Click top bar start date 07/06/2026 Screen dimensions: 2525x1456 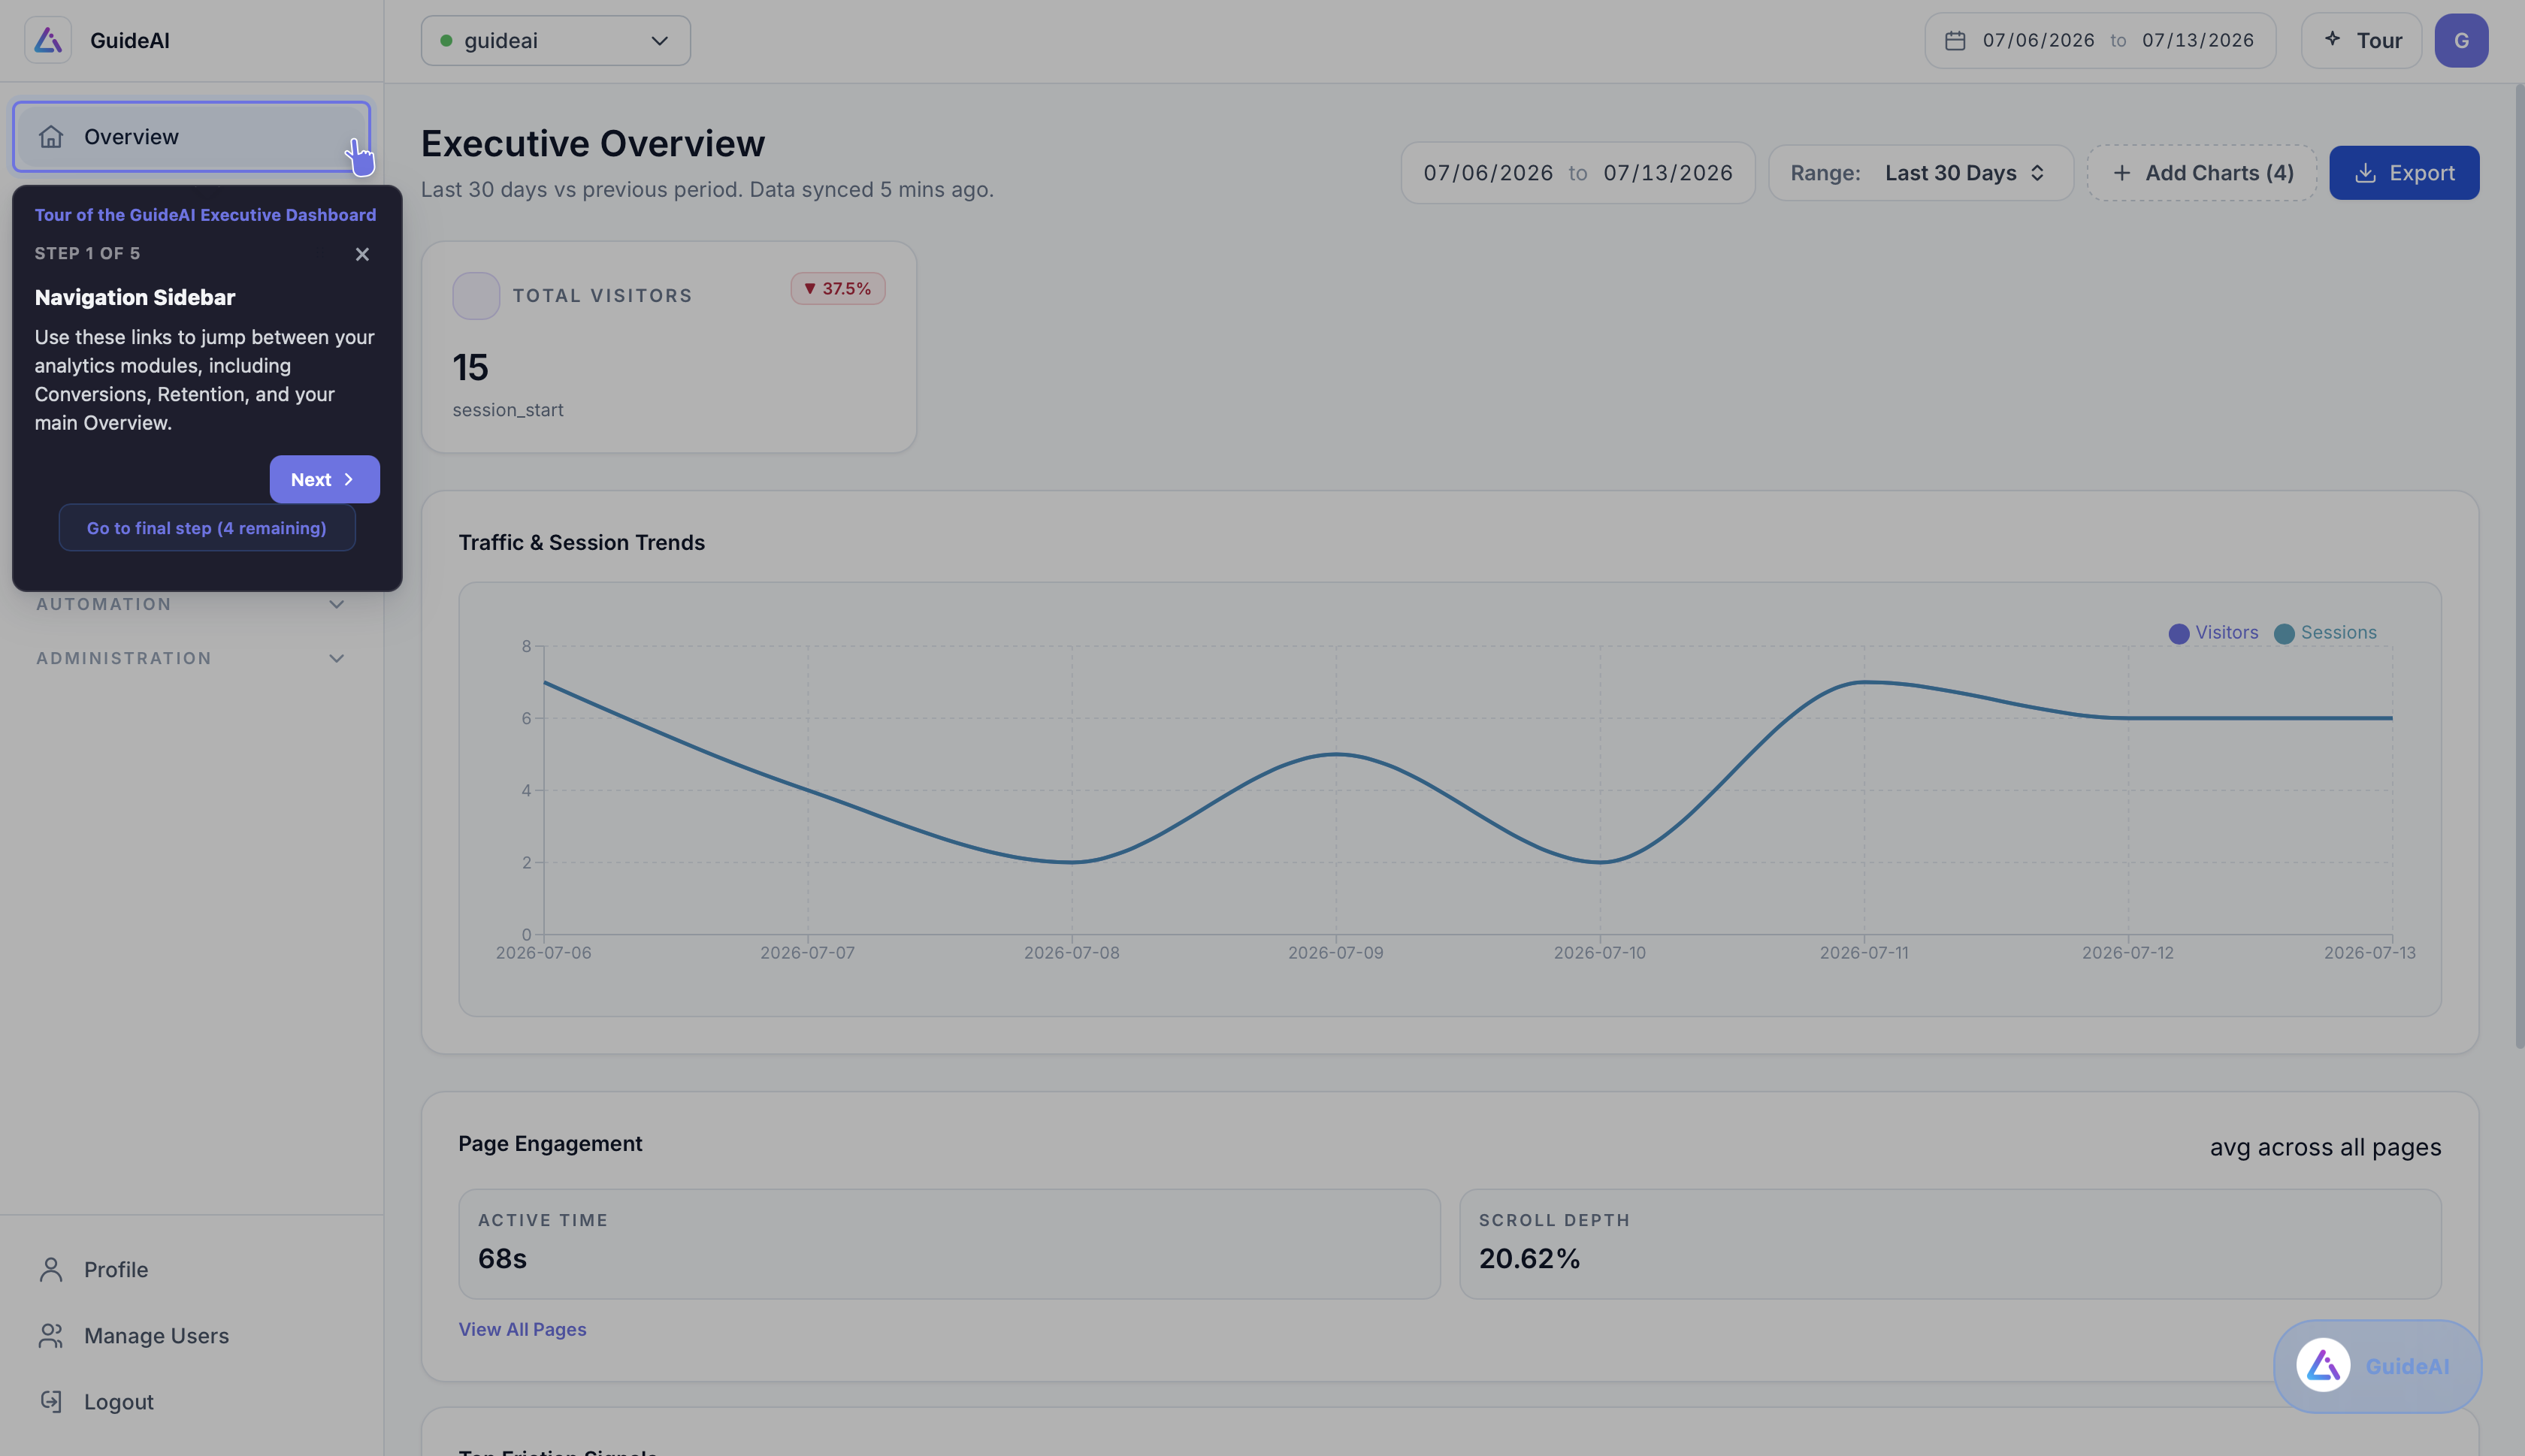click(x=2038, y=40)
